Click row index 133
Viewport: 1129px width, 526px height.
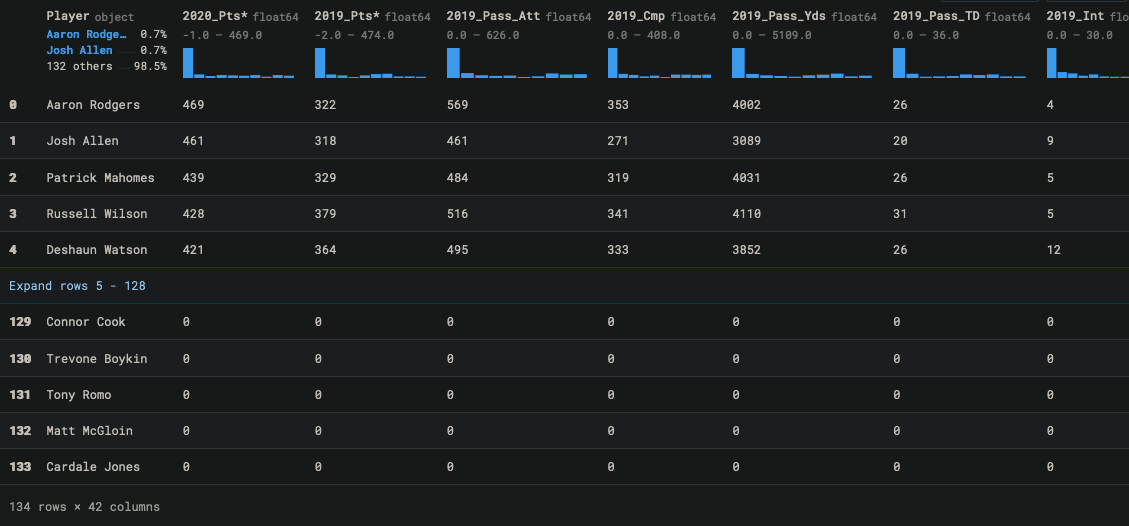[x=20, y=466]
